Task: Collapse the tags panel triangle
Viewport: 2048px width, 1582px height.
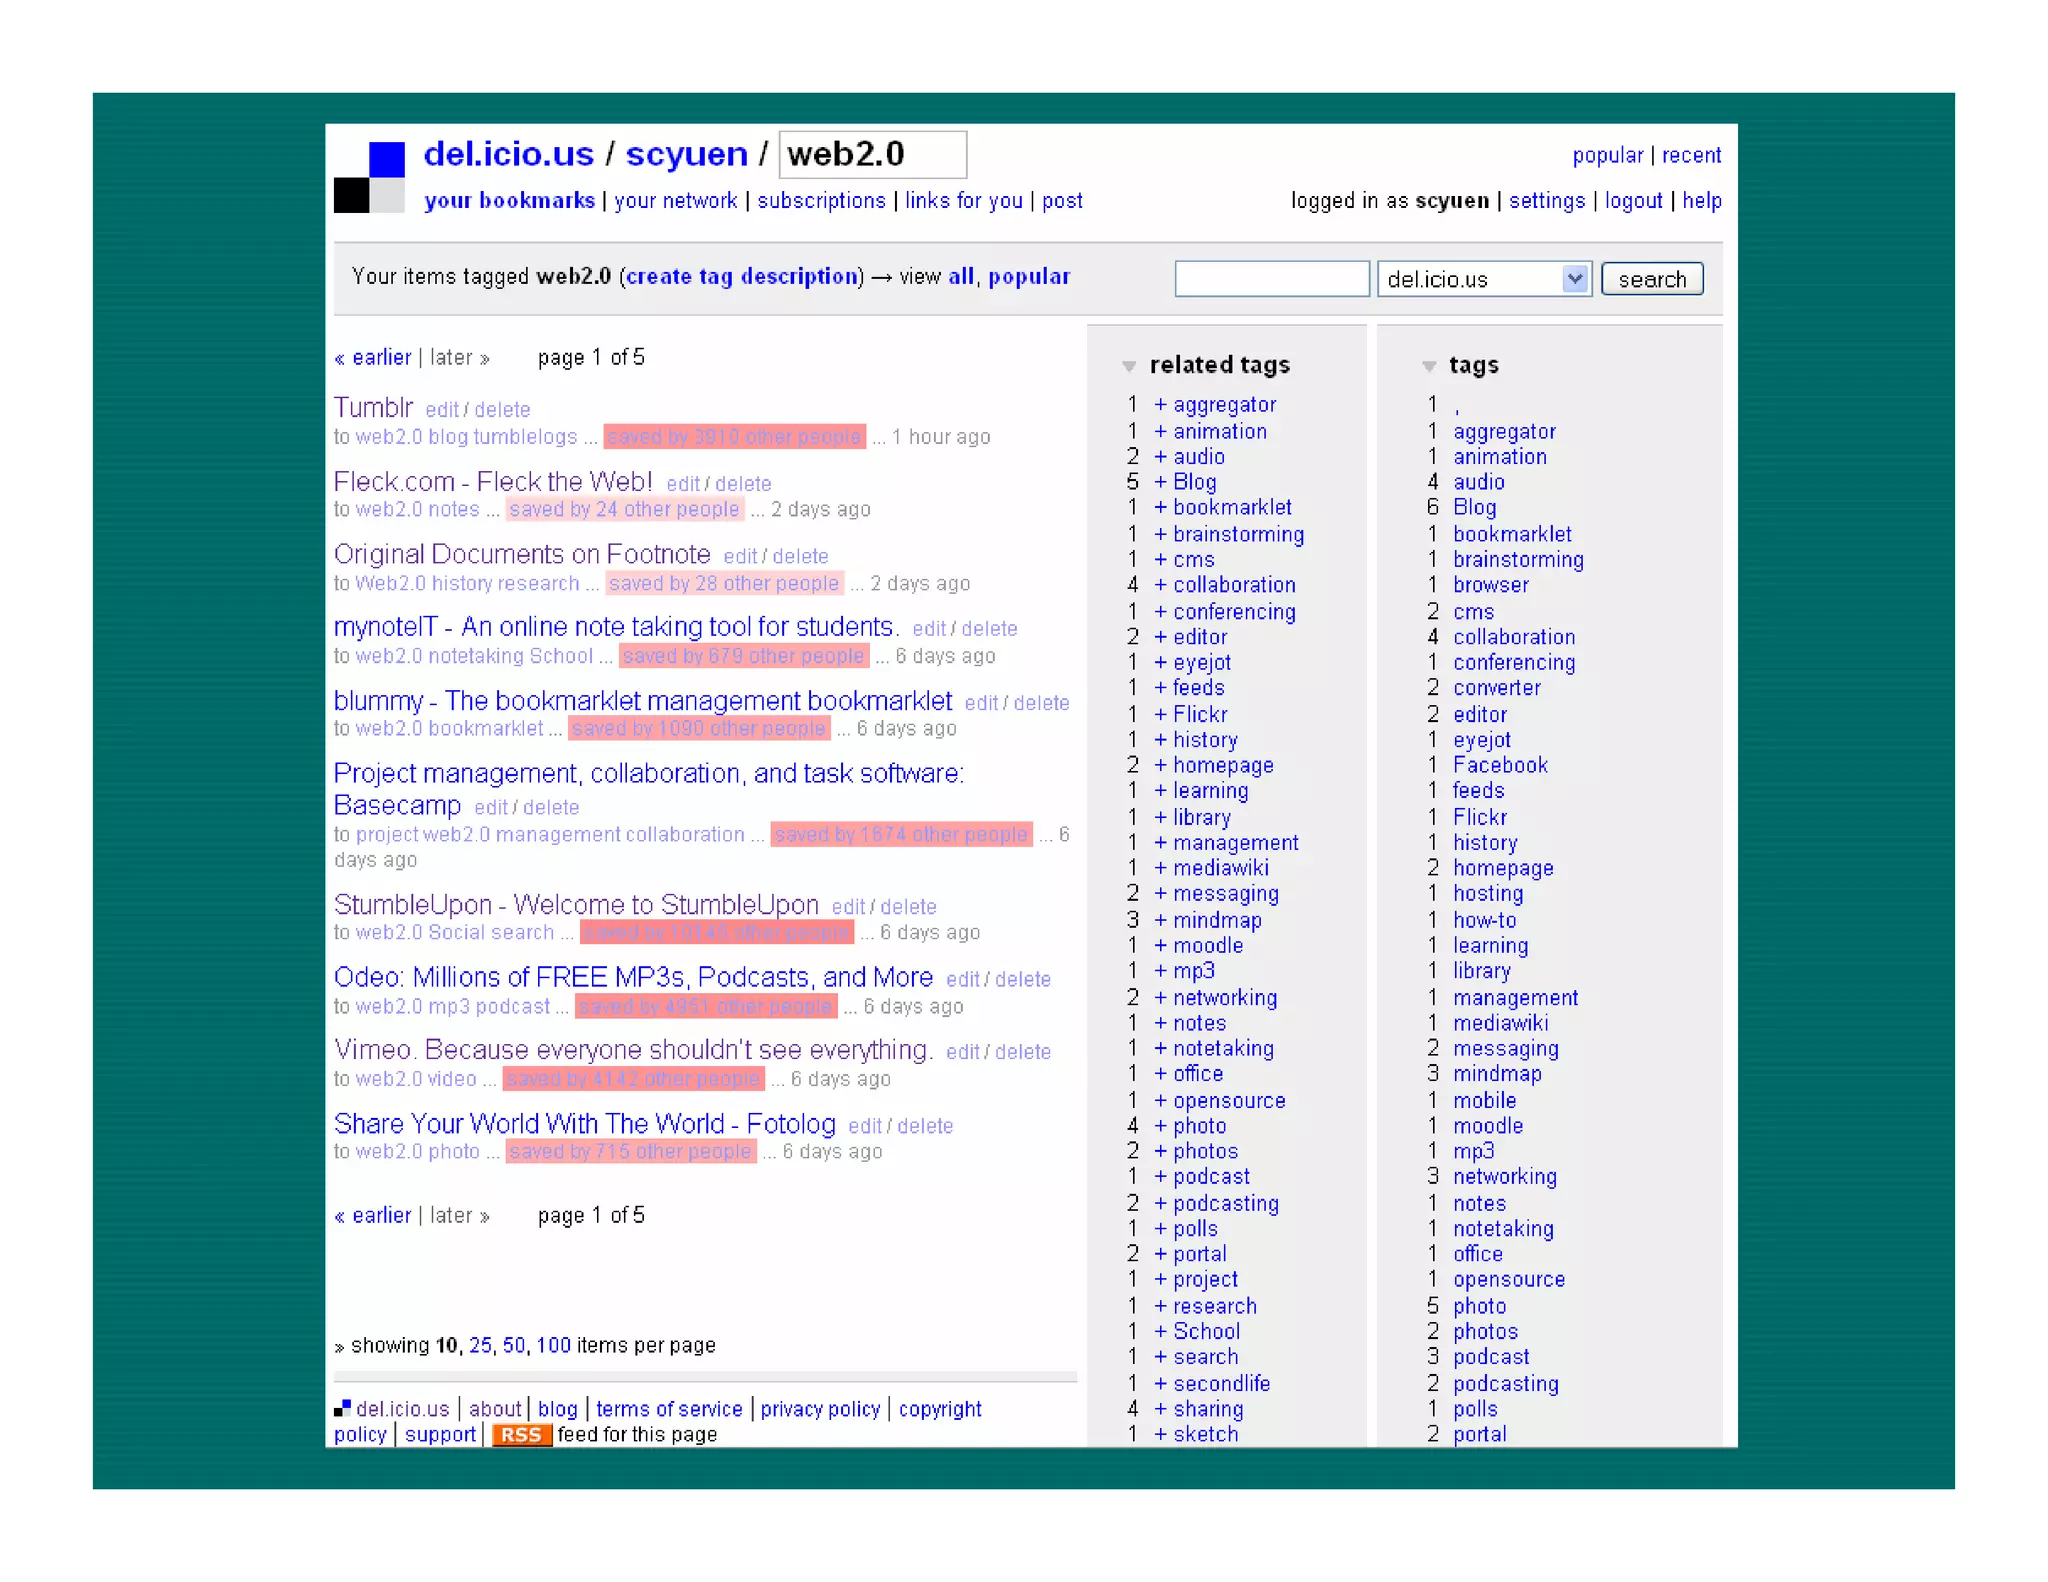Action: pos(1429,366)
